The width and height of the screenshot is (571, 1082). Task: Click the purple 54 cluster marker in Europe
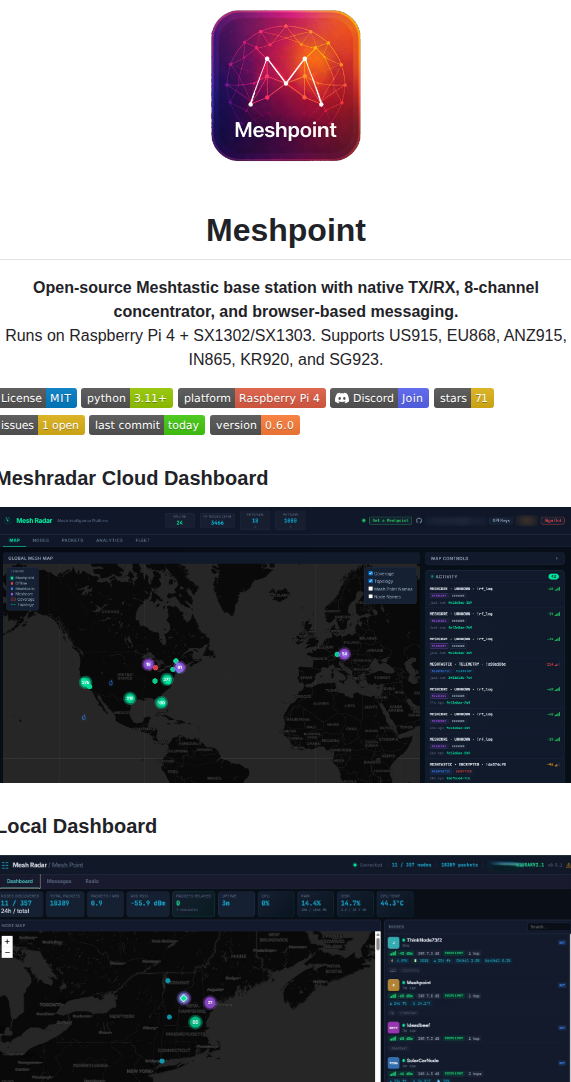(x=345, y=653)
